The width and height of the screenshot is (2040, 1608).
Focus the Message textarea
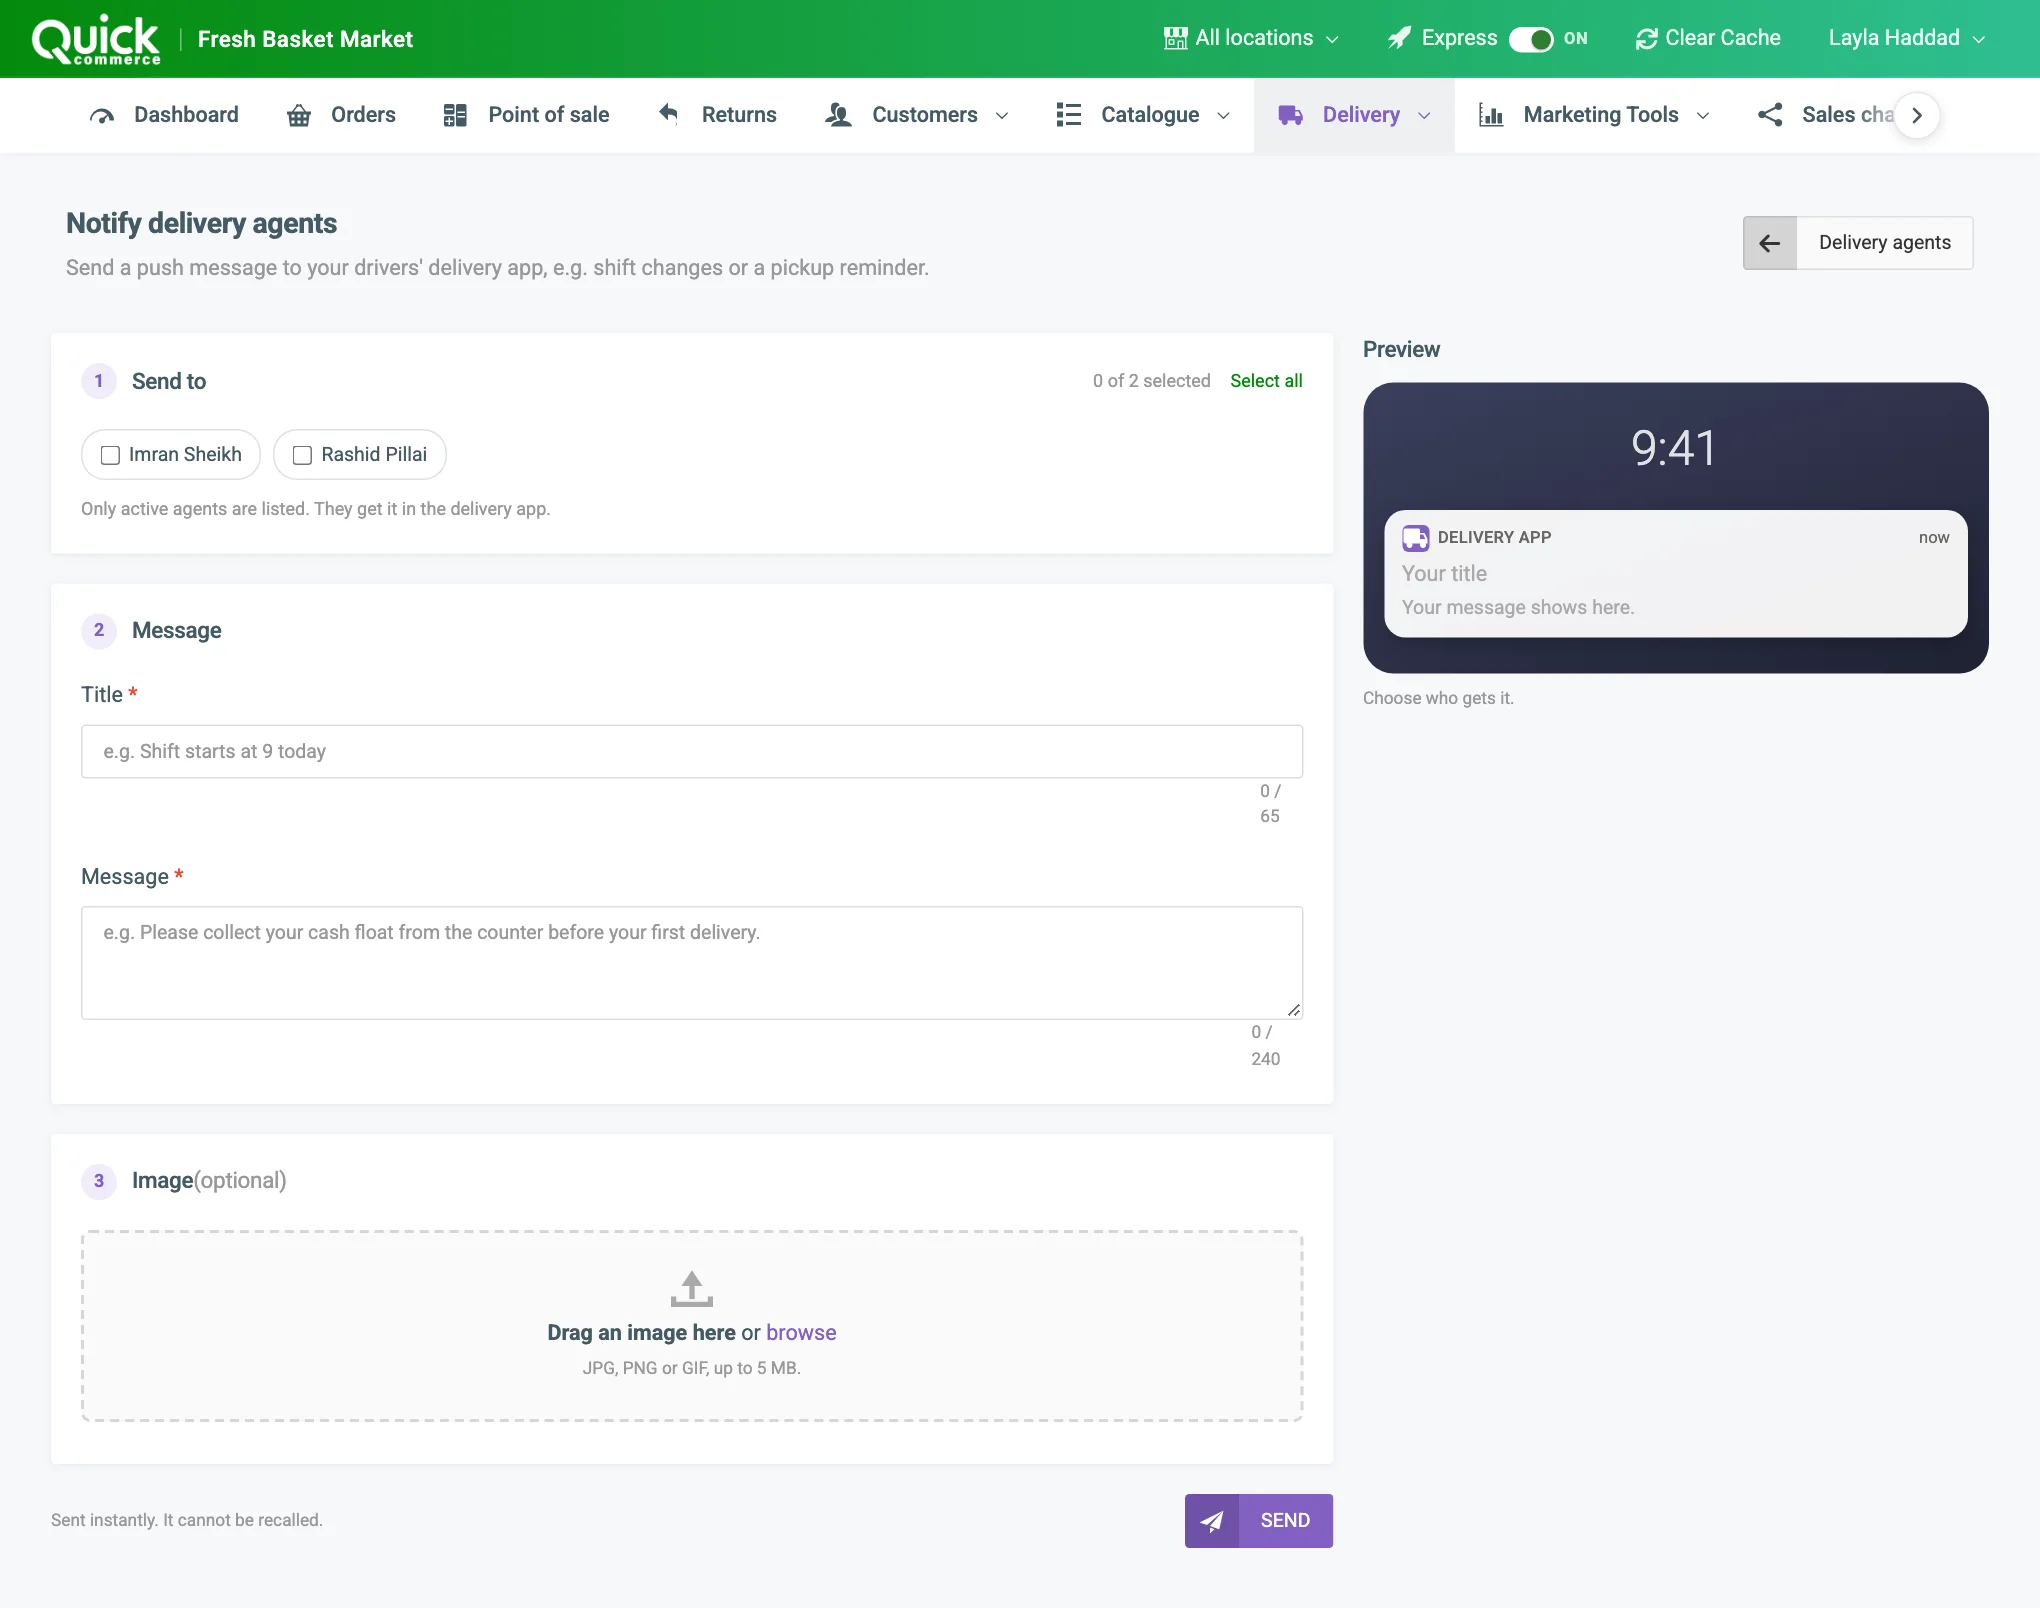[692, 963]
